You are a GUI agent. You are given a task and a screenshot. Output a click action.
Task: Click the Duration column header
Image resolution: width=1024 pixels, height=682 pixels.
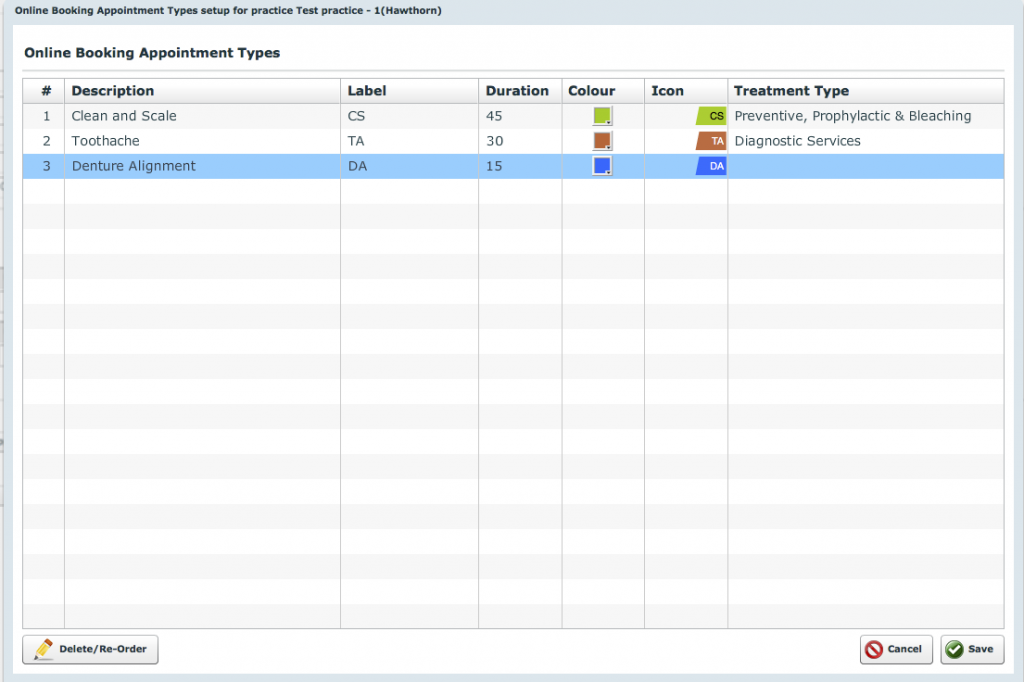point(520,91)
